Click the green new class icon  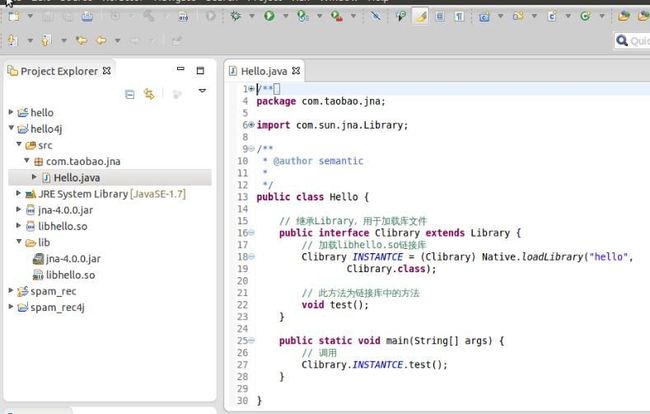[585, 16]
